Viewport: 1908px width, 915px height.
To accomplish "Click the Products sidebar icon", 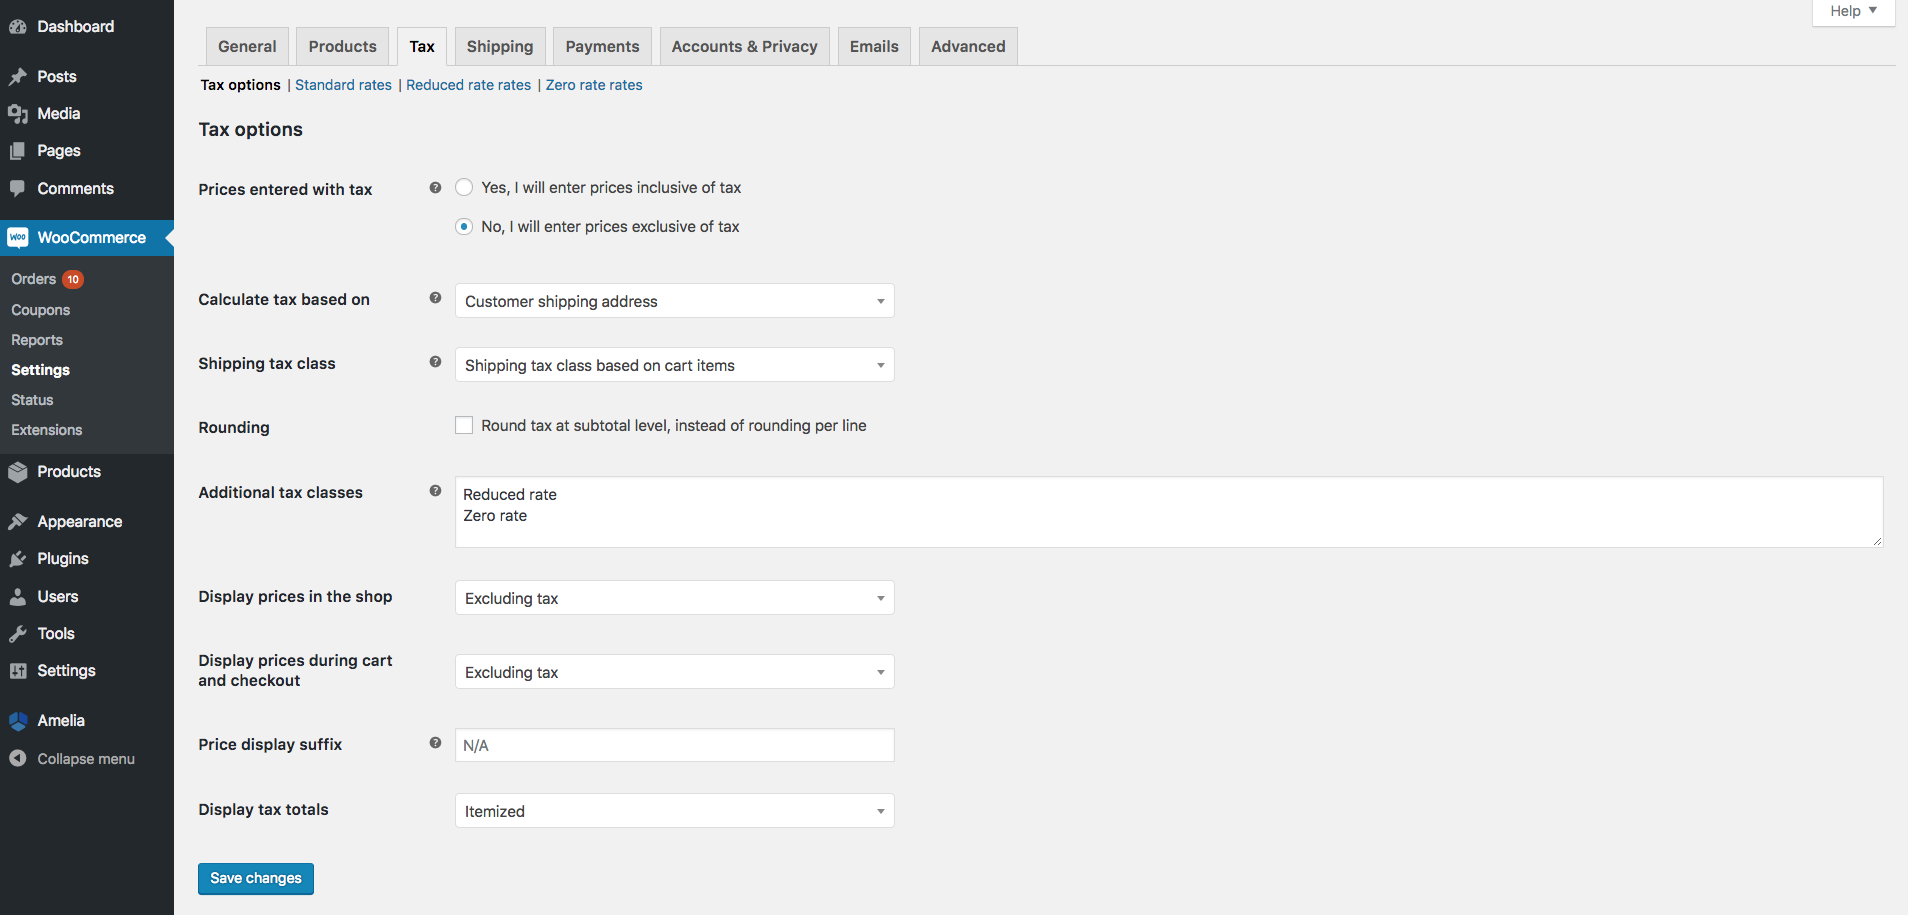I will (x=18, y=471).
